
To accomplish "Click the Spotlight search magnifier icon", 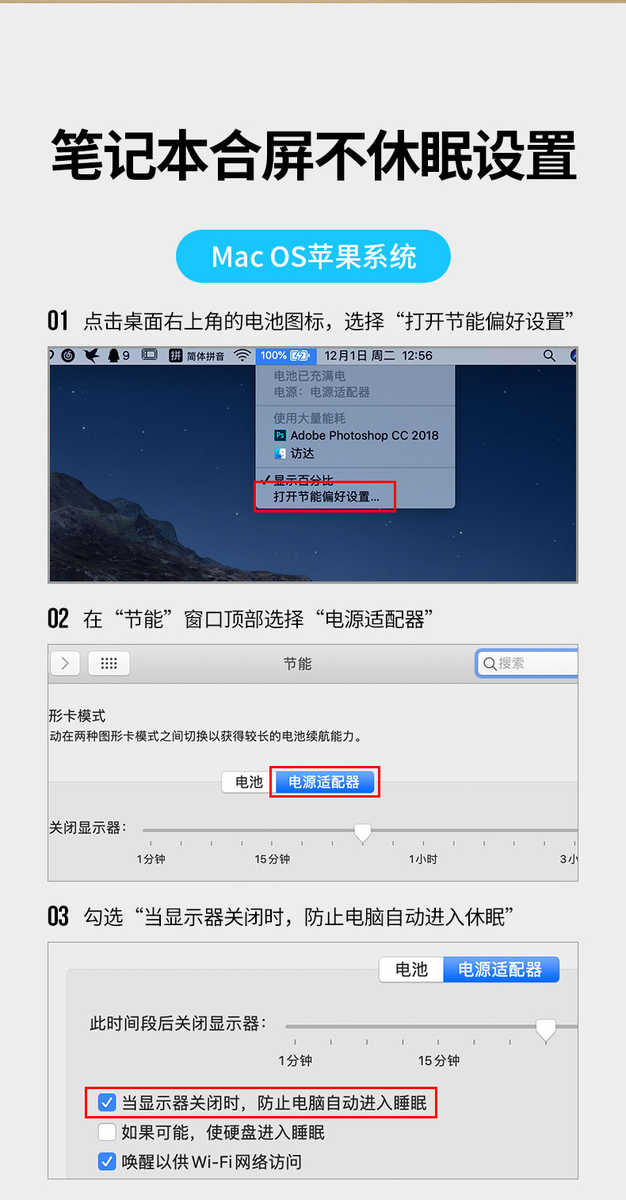I will [x=549, y=355].
